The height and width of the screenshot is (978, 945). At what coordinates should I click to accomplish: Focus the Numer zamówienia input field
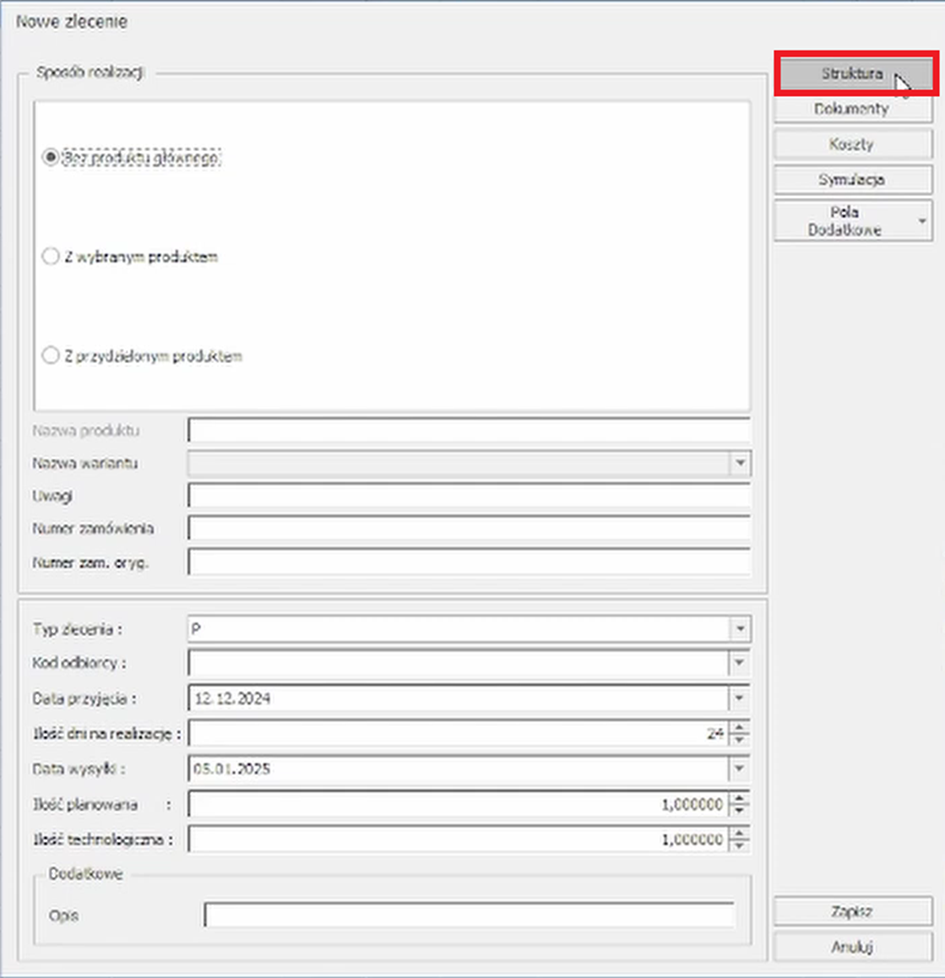pos(468,528)
